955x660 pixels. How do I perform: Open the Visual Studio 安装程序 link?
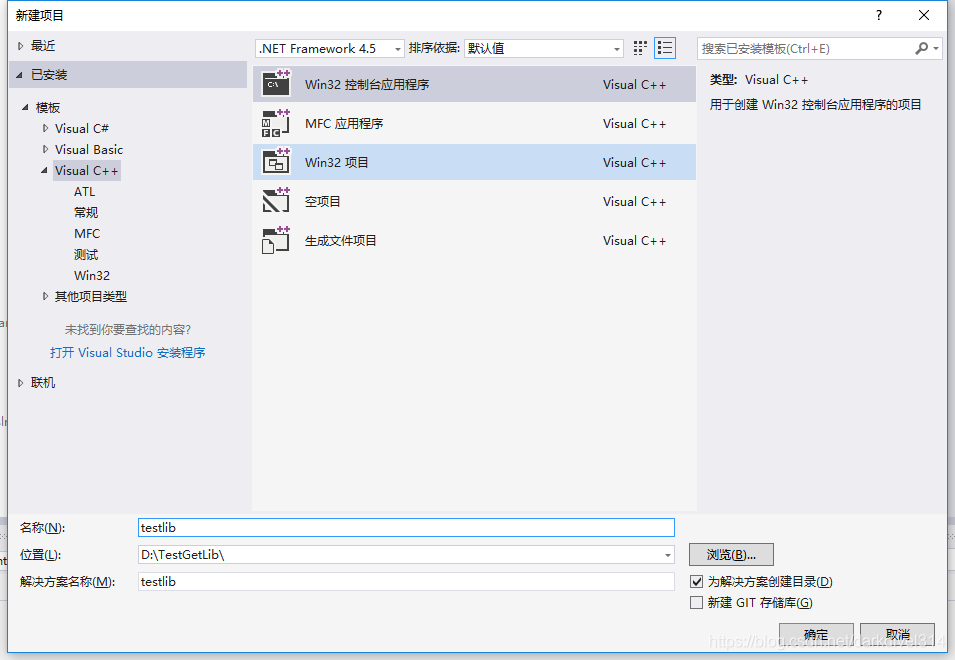pos(128,353)
